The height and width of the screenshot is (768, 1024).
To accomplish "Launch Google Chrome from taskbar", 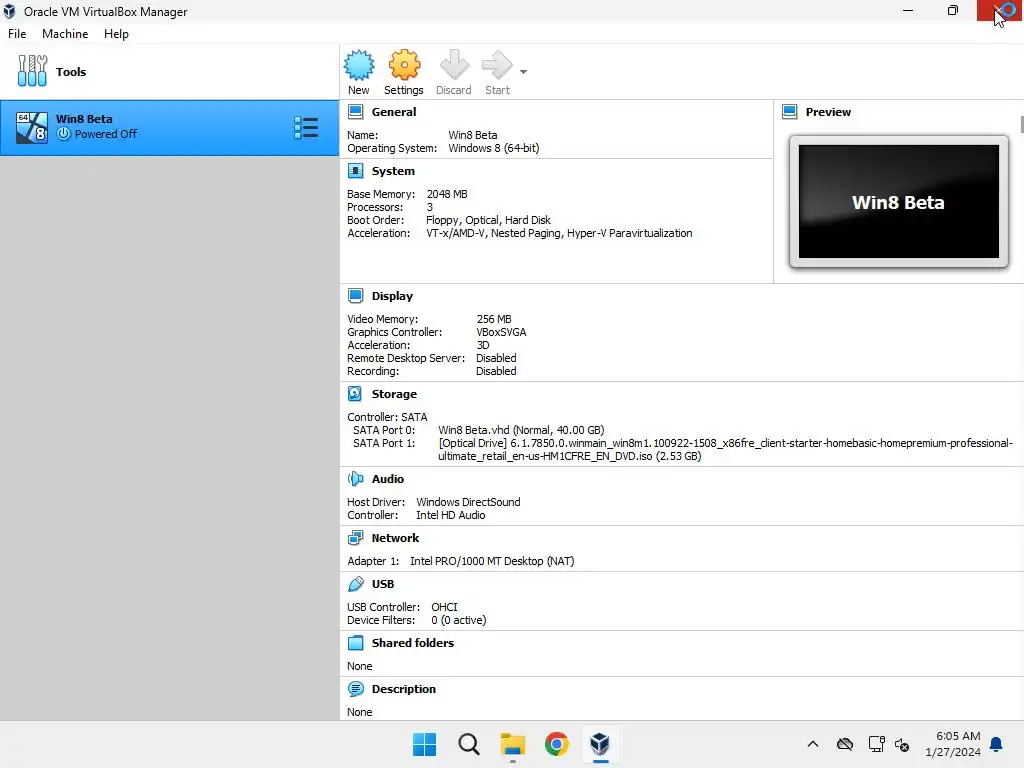I will [556, 744].
